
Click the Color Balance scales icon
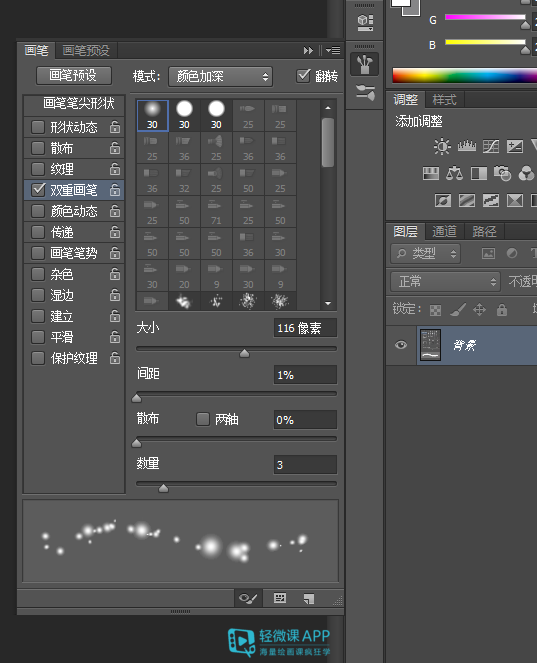point(455,173)
